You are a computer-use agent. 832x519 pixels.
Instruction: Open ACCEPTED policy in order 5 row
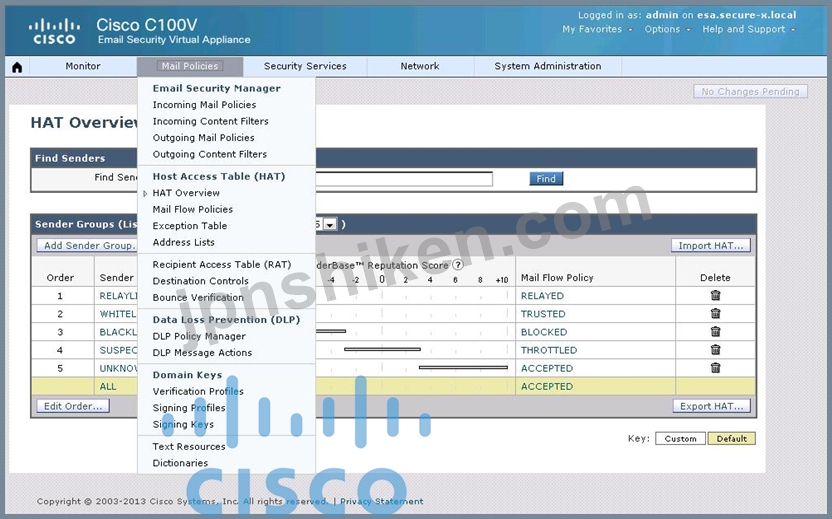pos(547,368)
